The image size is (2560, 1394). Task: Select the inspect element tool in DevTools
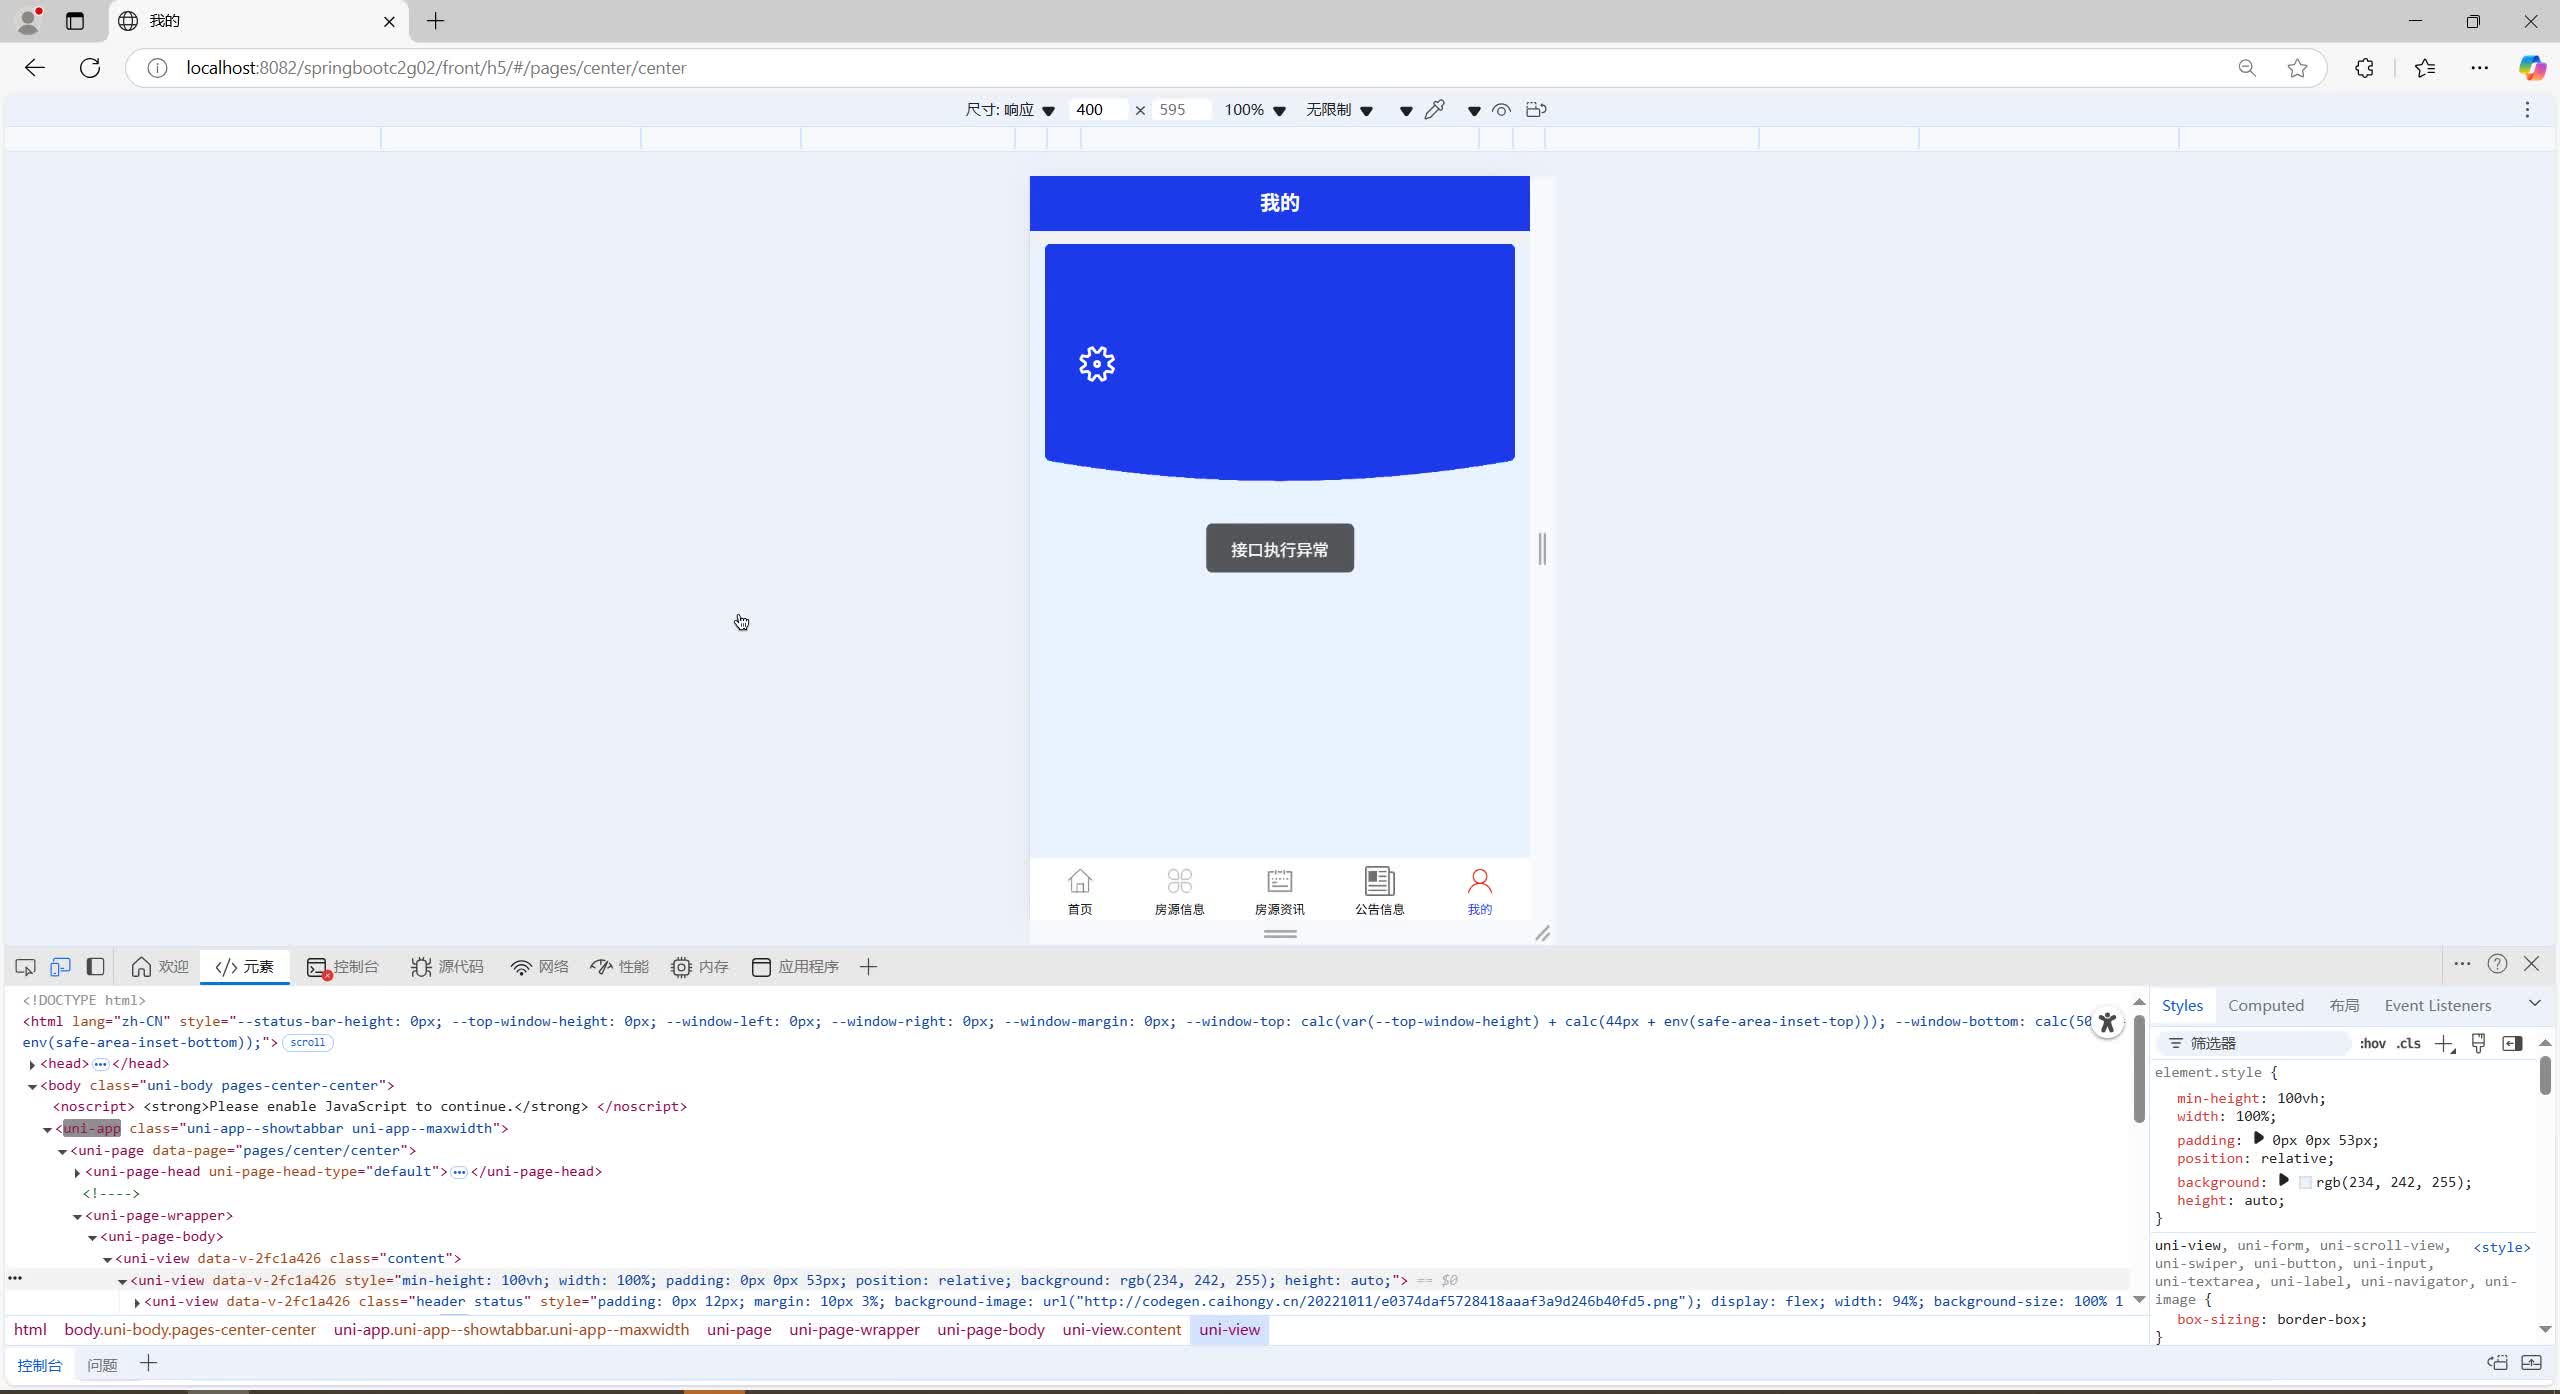tap(25, 966)
